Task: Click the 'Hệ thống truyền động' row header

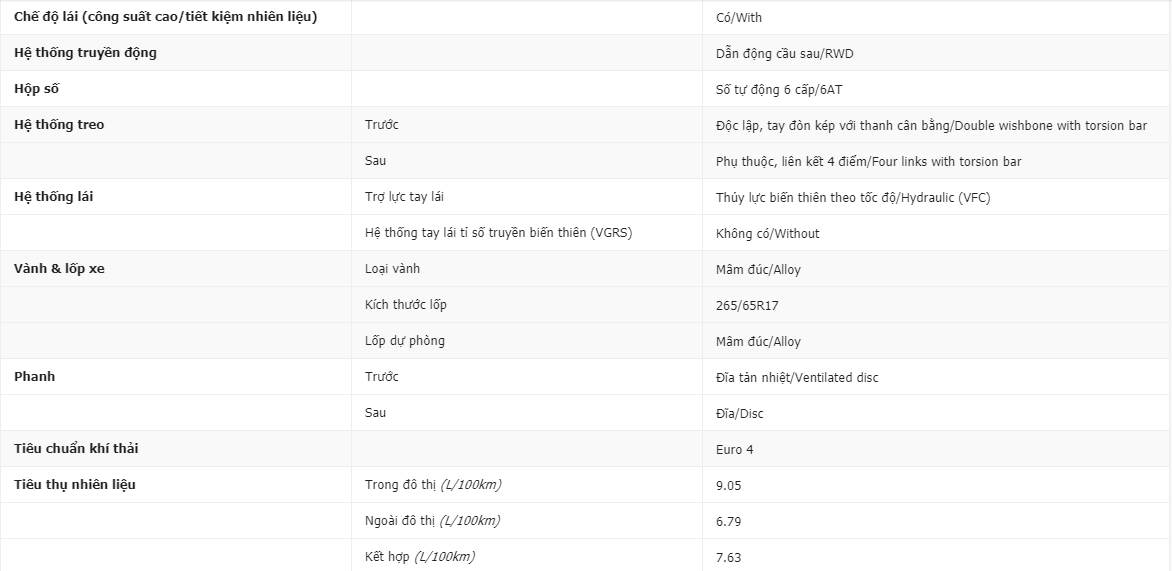Action: 85,53
